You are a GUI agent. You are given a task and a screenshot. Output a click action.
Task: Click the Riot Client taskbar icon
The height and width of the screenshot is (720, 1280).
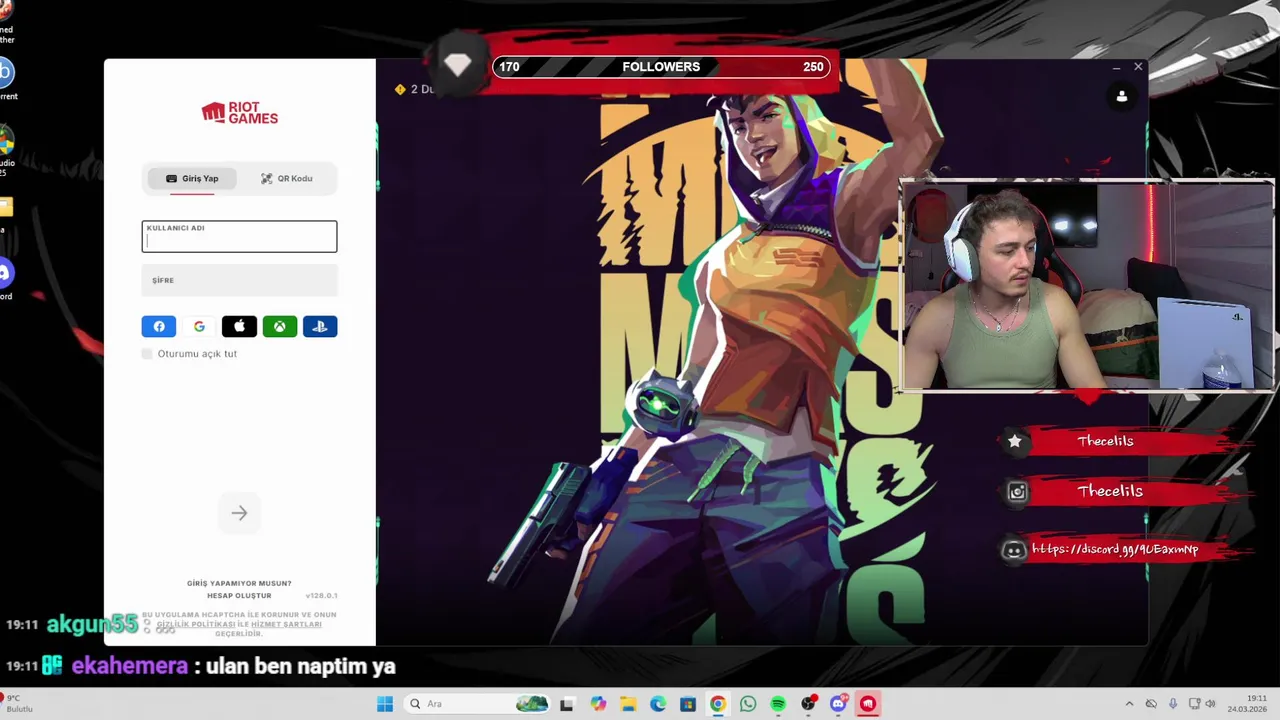pos(868,704)
